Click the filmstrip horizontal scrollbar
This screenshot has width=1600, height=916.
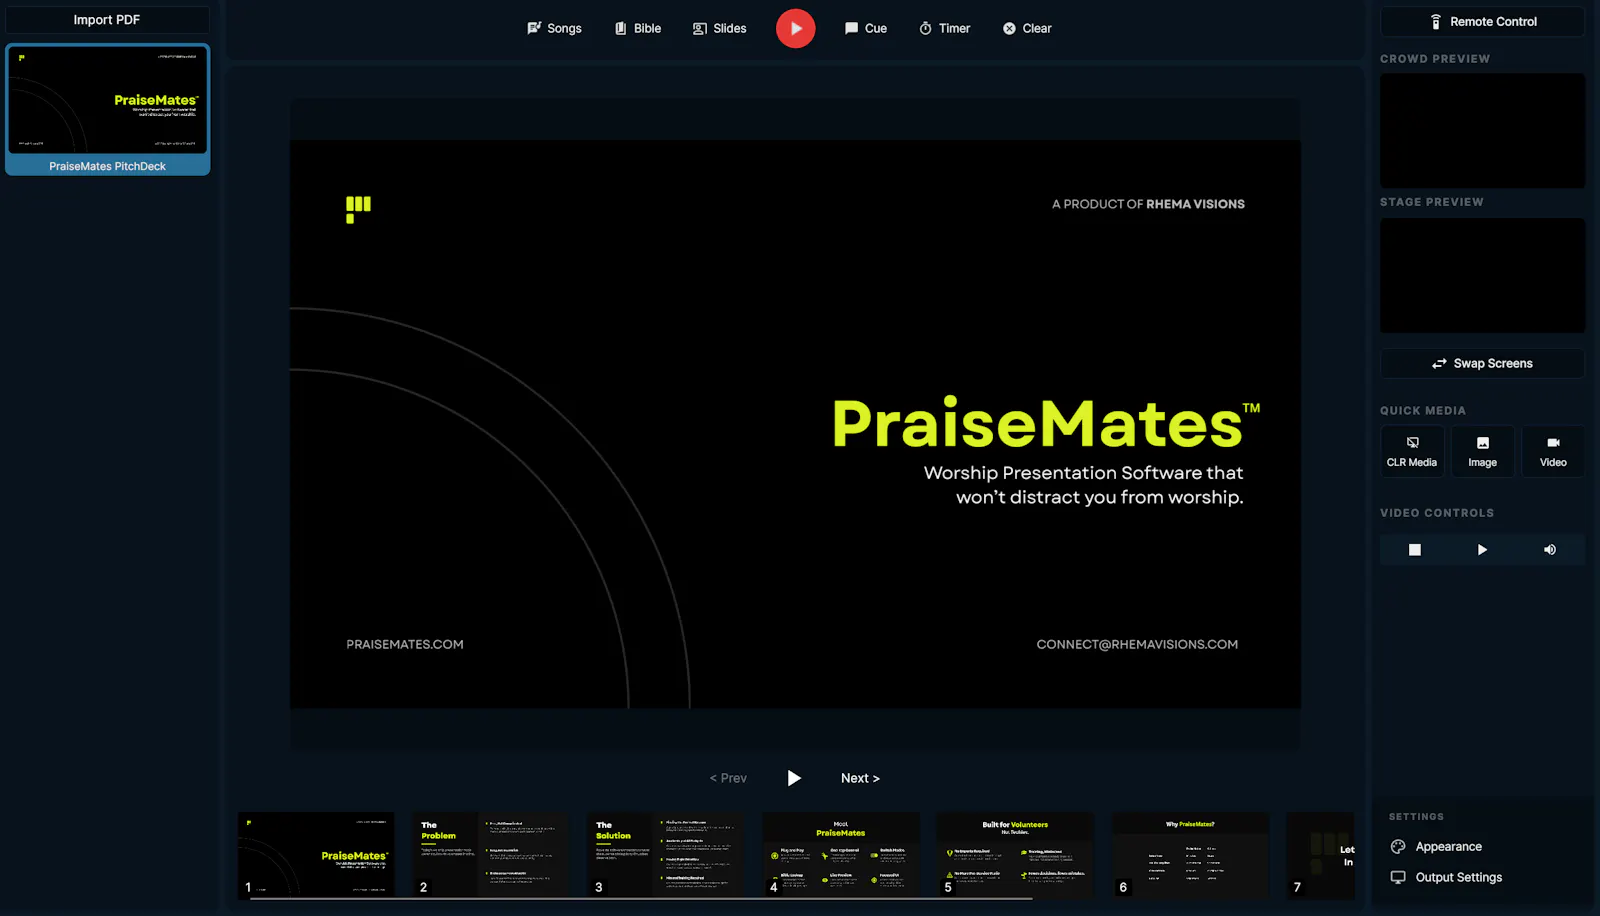[x=641, y=899]
